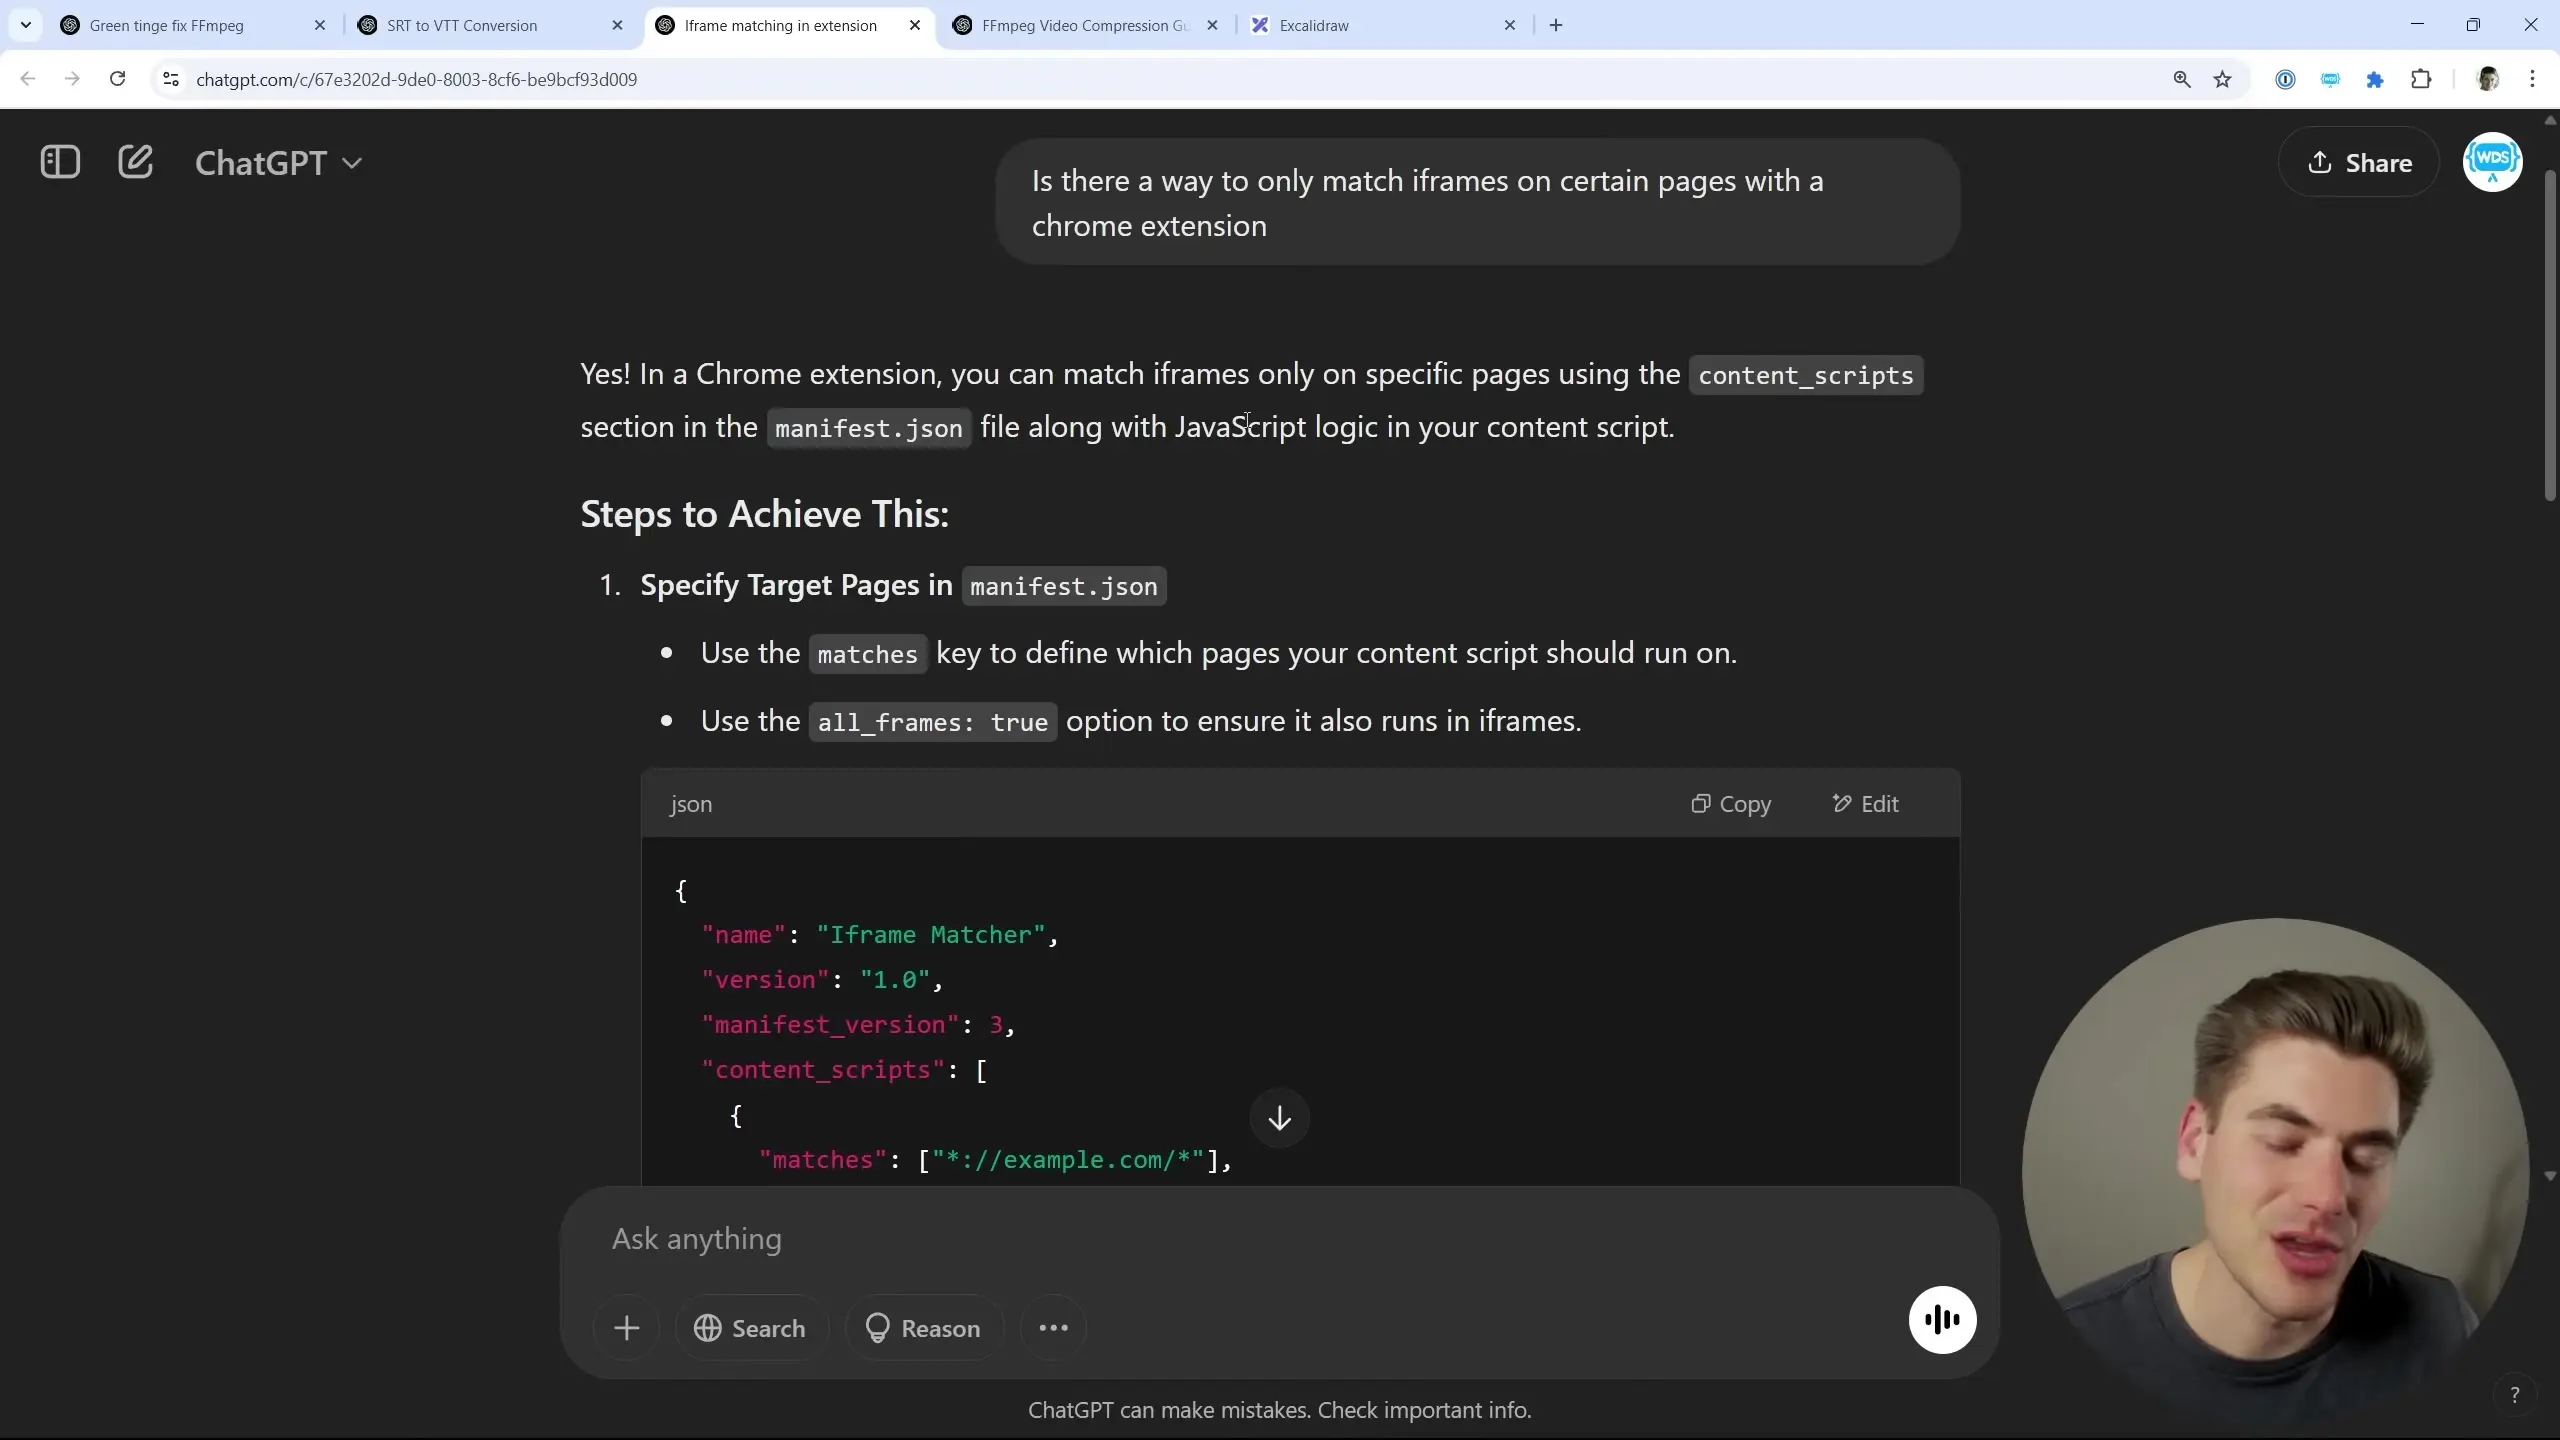
Task: Open the Extensions puzzle menu
Action: coord(2421,79)
